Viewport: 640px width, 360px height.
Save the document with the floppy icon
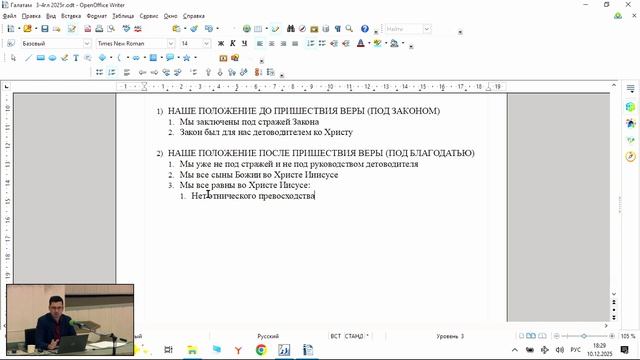tap(45, 29)
